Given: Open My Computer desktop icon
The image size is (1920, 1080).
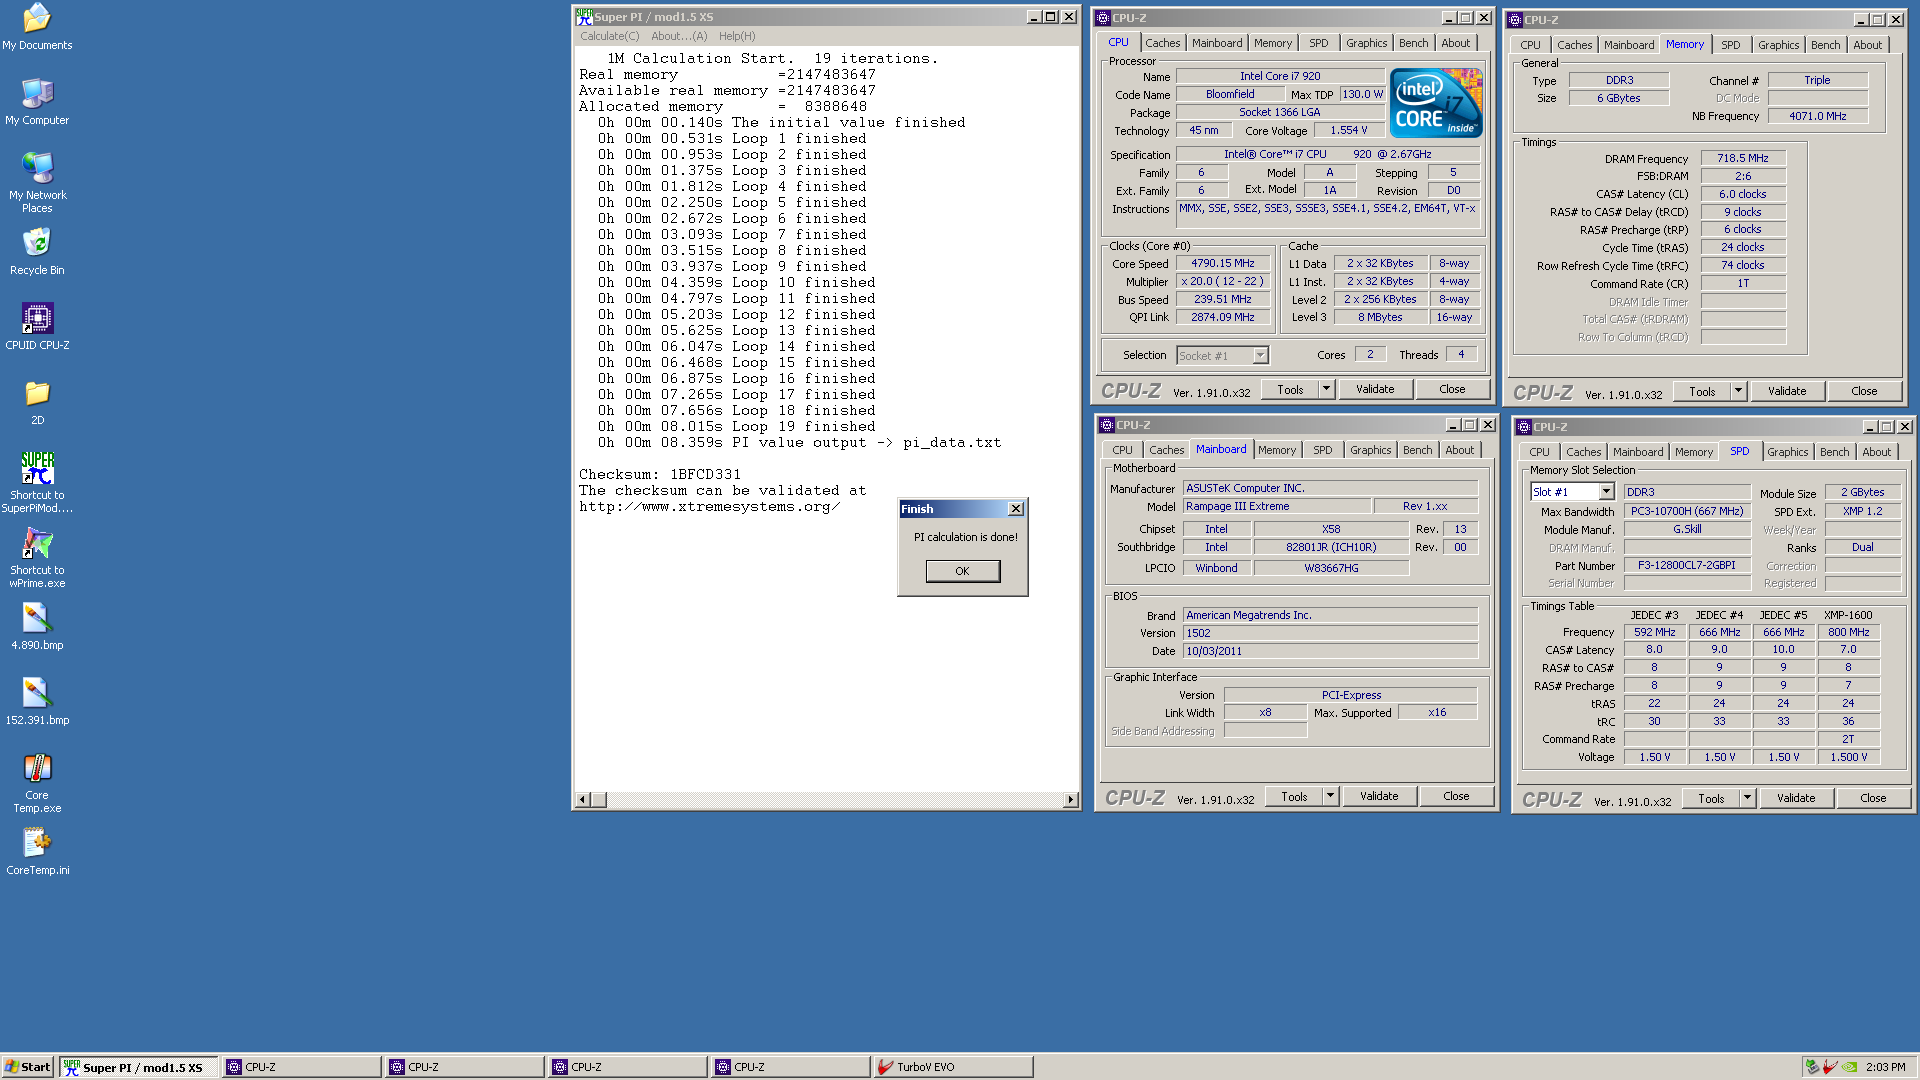Looking at the screenshot, I should tap(37, 102).
